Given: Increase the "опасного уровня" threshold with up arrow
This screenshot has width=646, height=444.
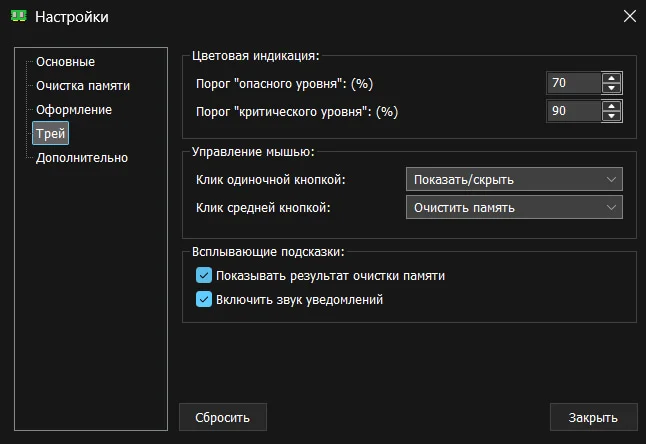Looking at the screenshot, I should tap(612, 78).
